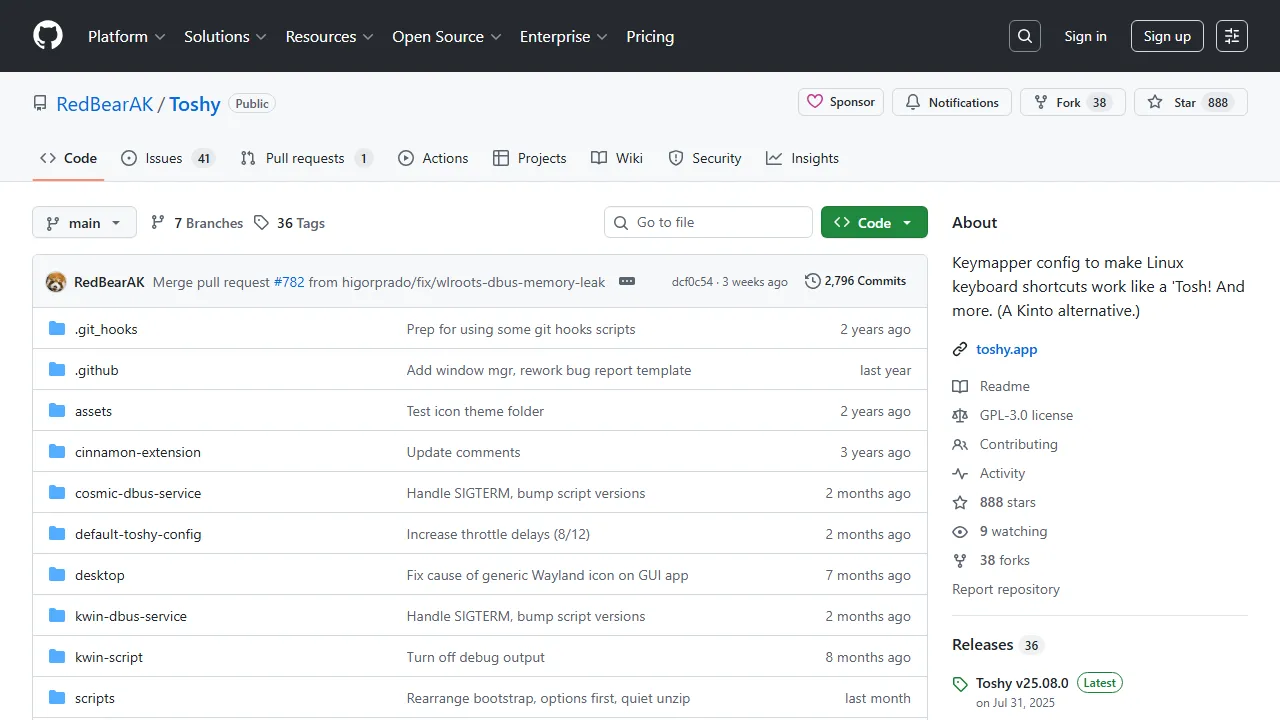Open the main branch selector dropdown
1280x720 pixels.
84,222
